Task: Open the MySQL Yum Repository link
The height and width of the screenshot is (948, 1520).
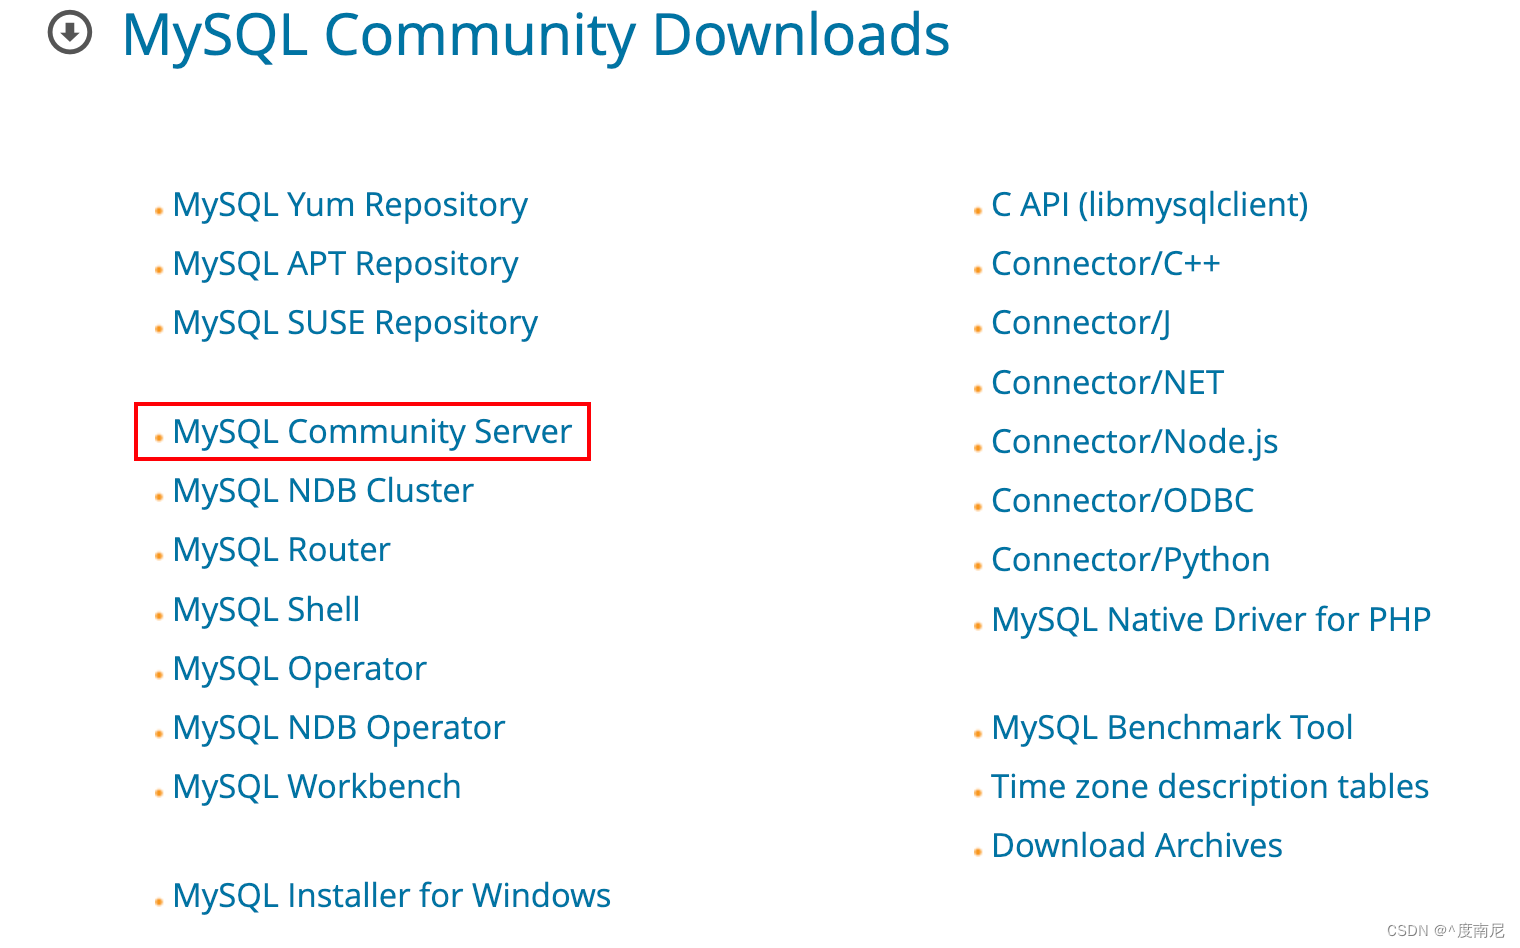Action: click(x=350, y=205)
